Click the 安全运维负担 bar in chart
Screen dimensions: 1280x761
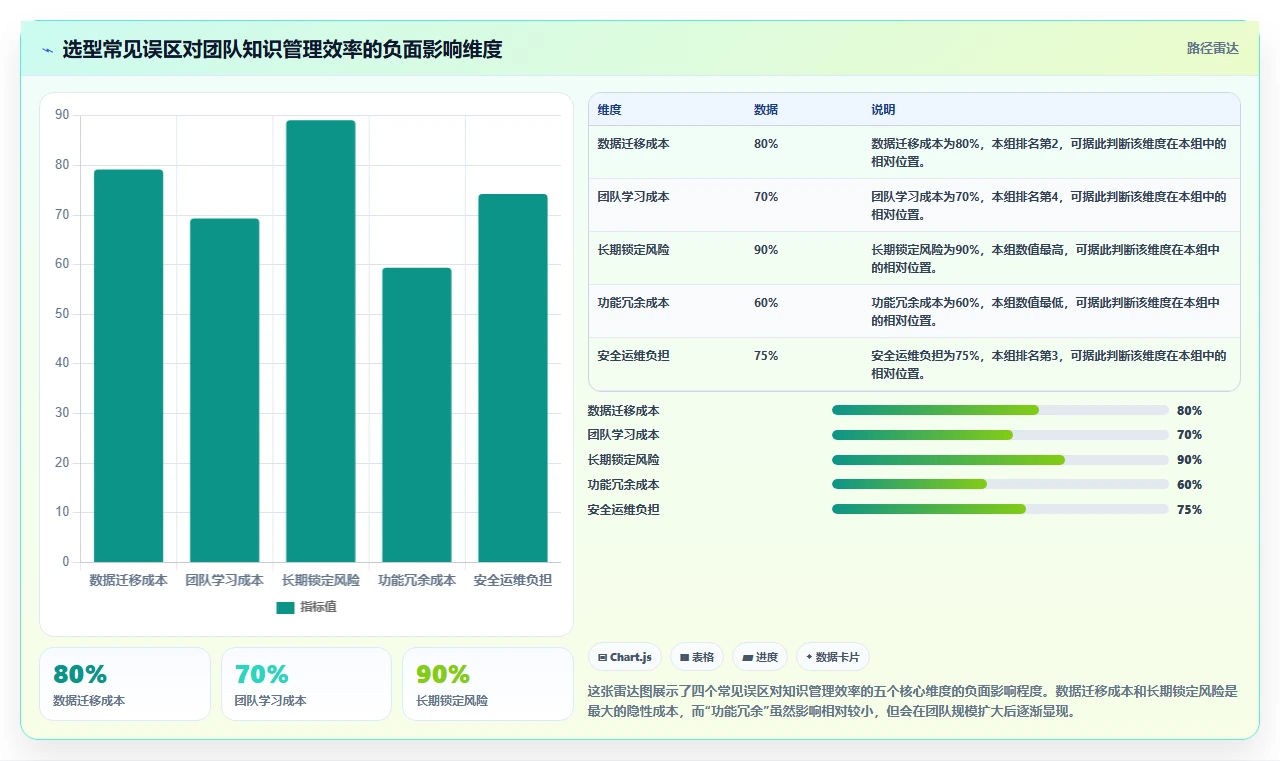512,378
